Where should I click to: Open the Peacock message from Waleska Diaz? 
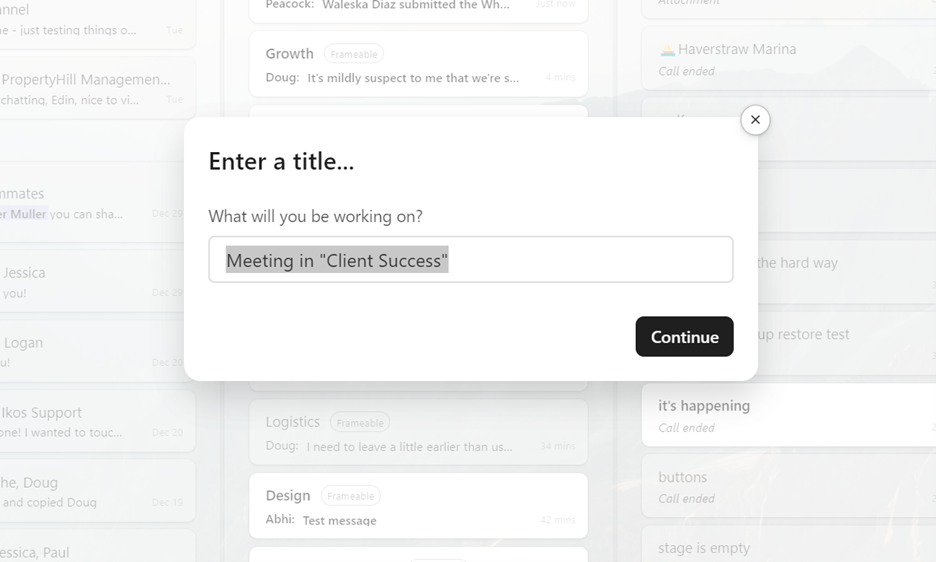(418, 8)
